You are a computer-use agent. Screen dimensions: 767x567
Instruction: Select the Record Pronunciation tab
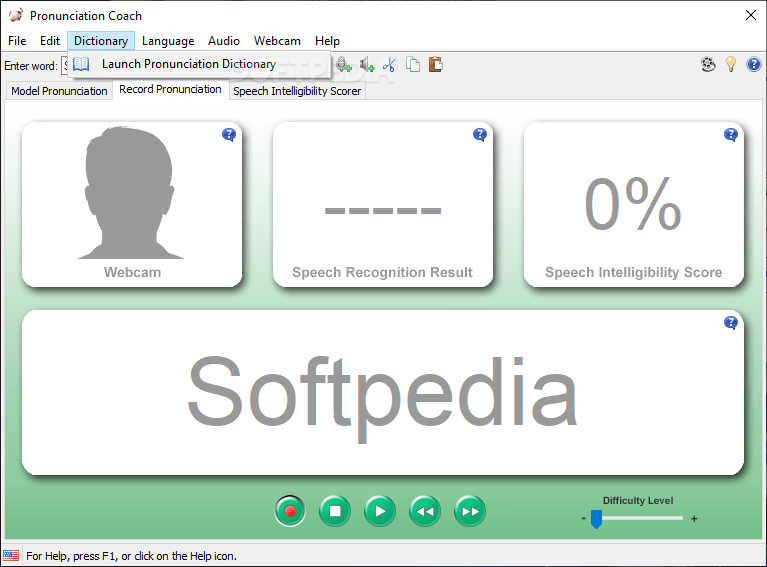(x=170, y=90)
